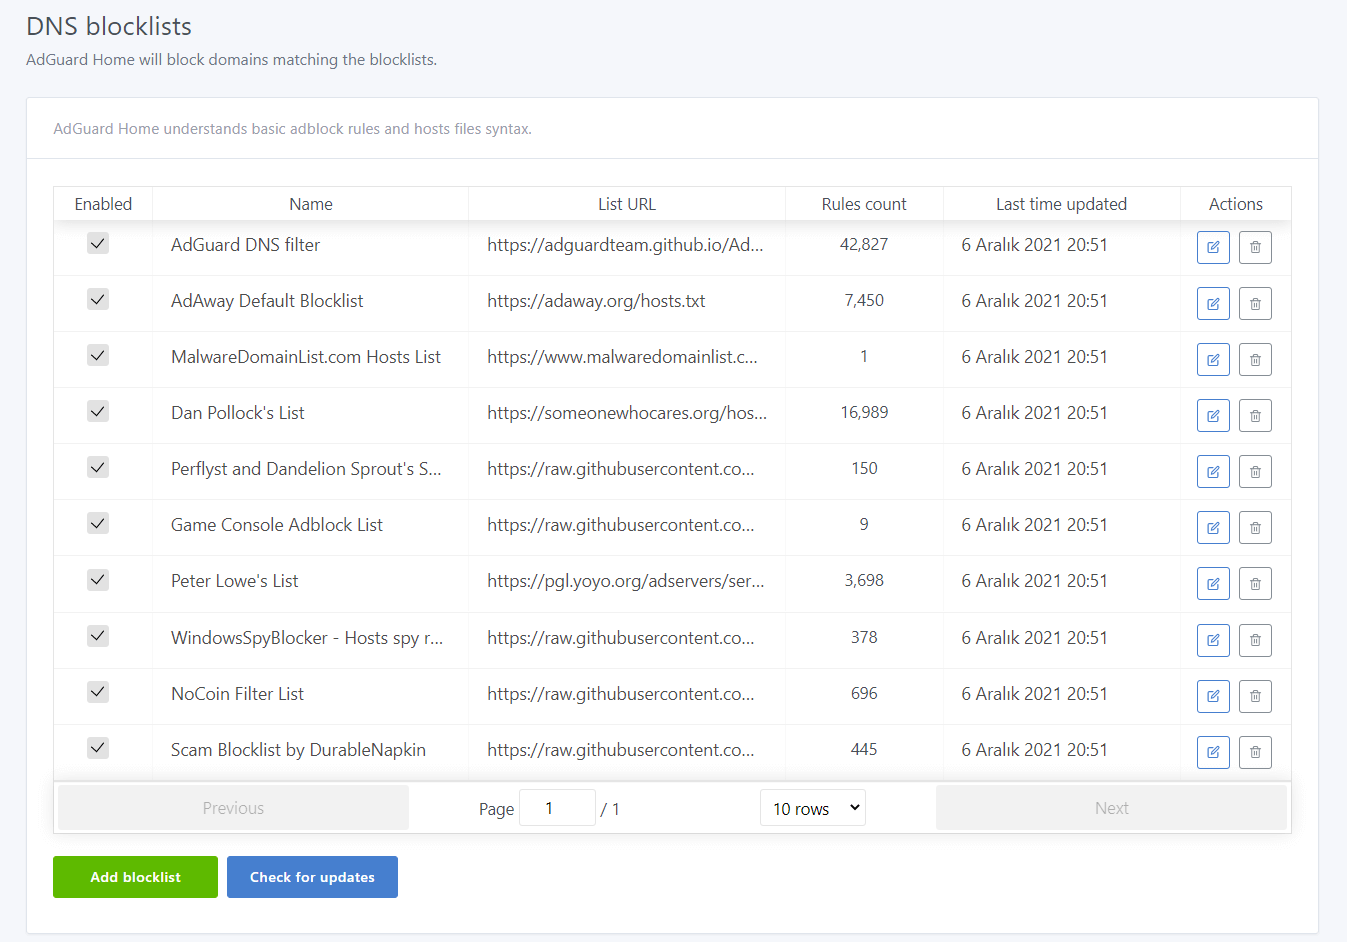Click rules count 42,827
The image size is (1347, 942).
click(x=864, y=244)
